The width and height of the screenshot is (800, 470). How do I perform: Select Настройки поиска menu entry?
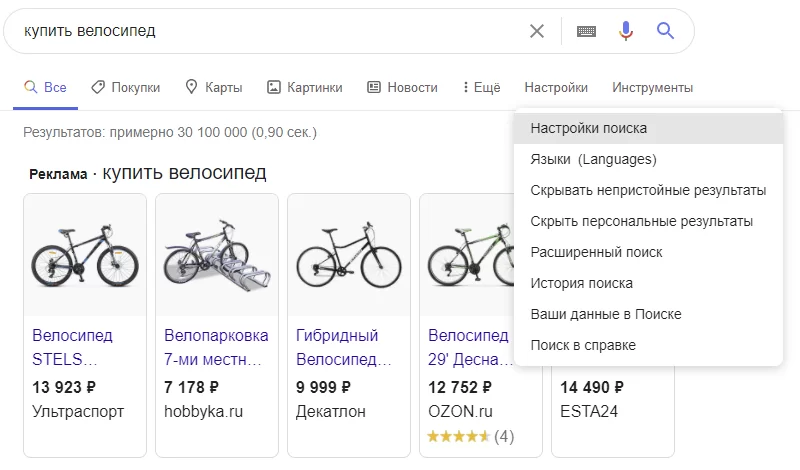click(x=588, y=128)
